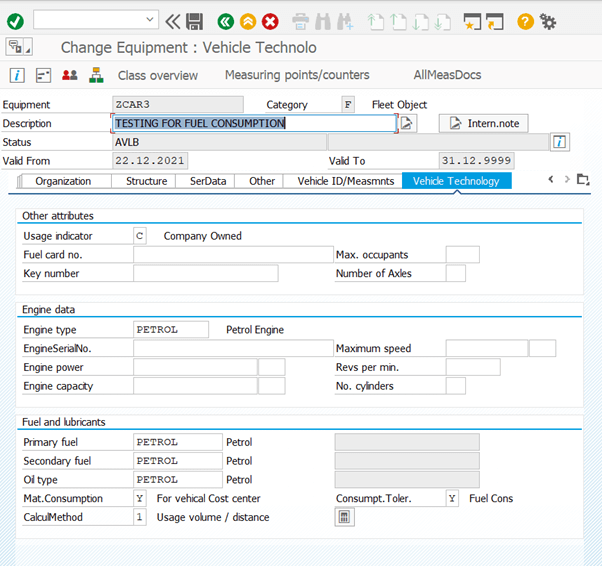The height and width of the screenshot is (566, 602).
Task: Click the calculator icon button
Action: click(x=344, y=517)
